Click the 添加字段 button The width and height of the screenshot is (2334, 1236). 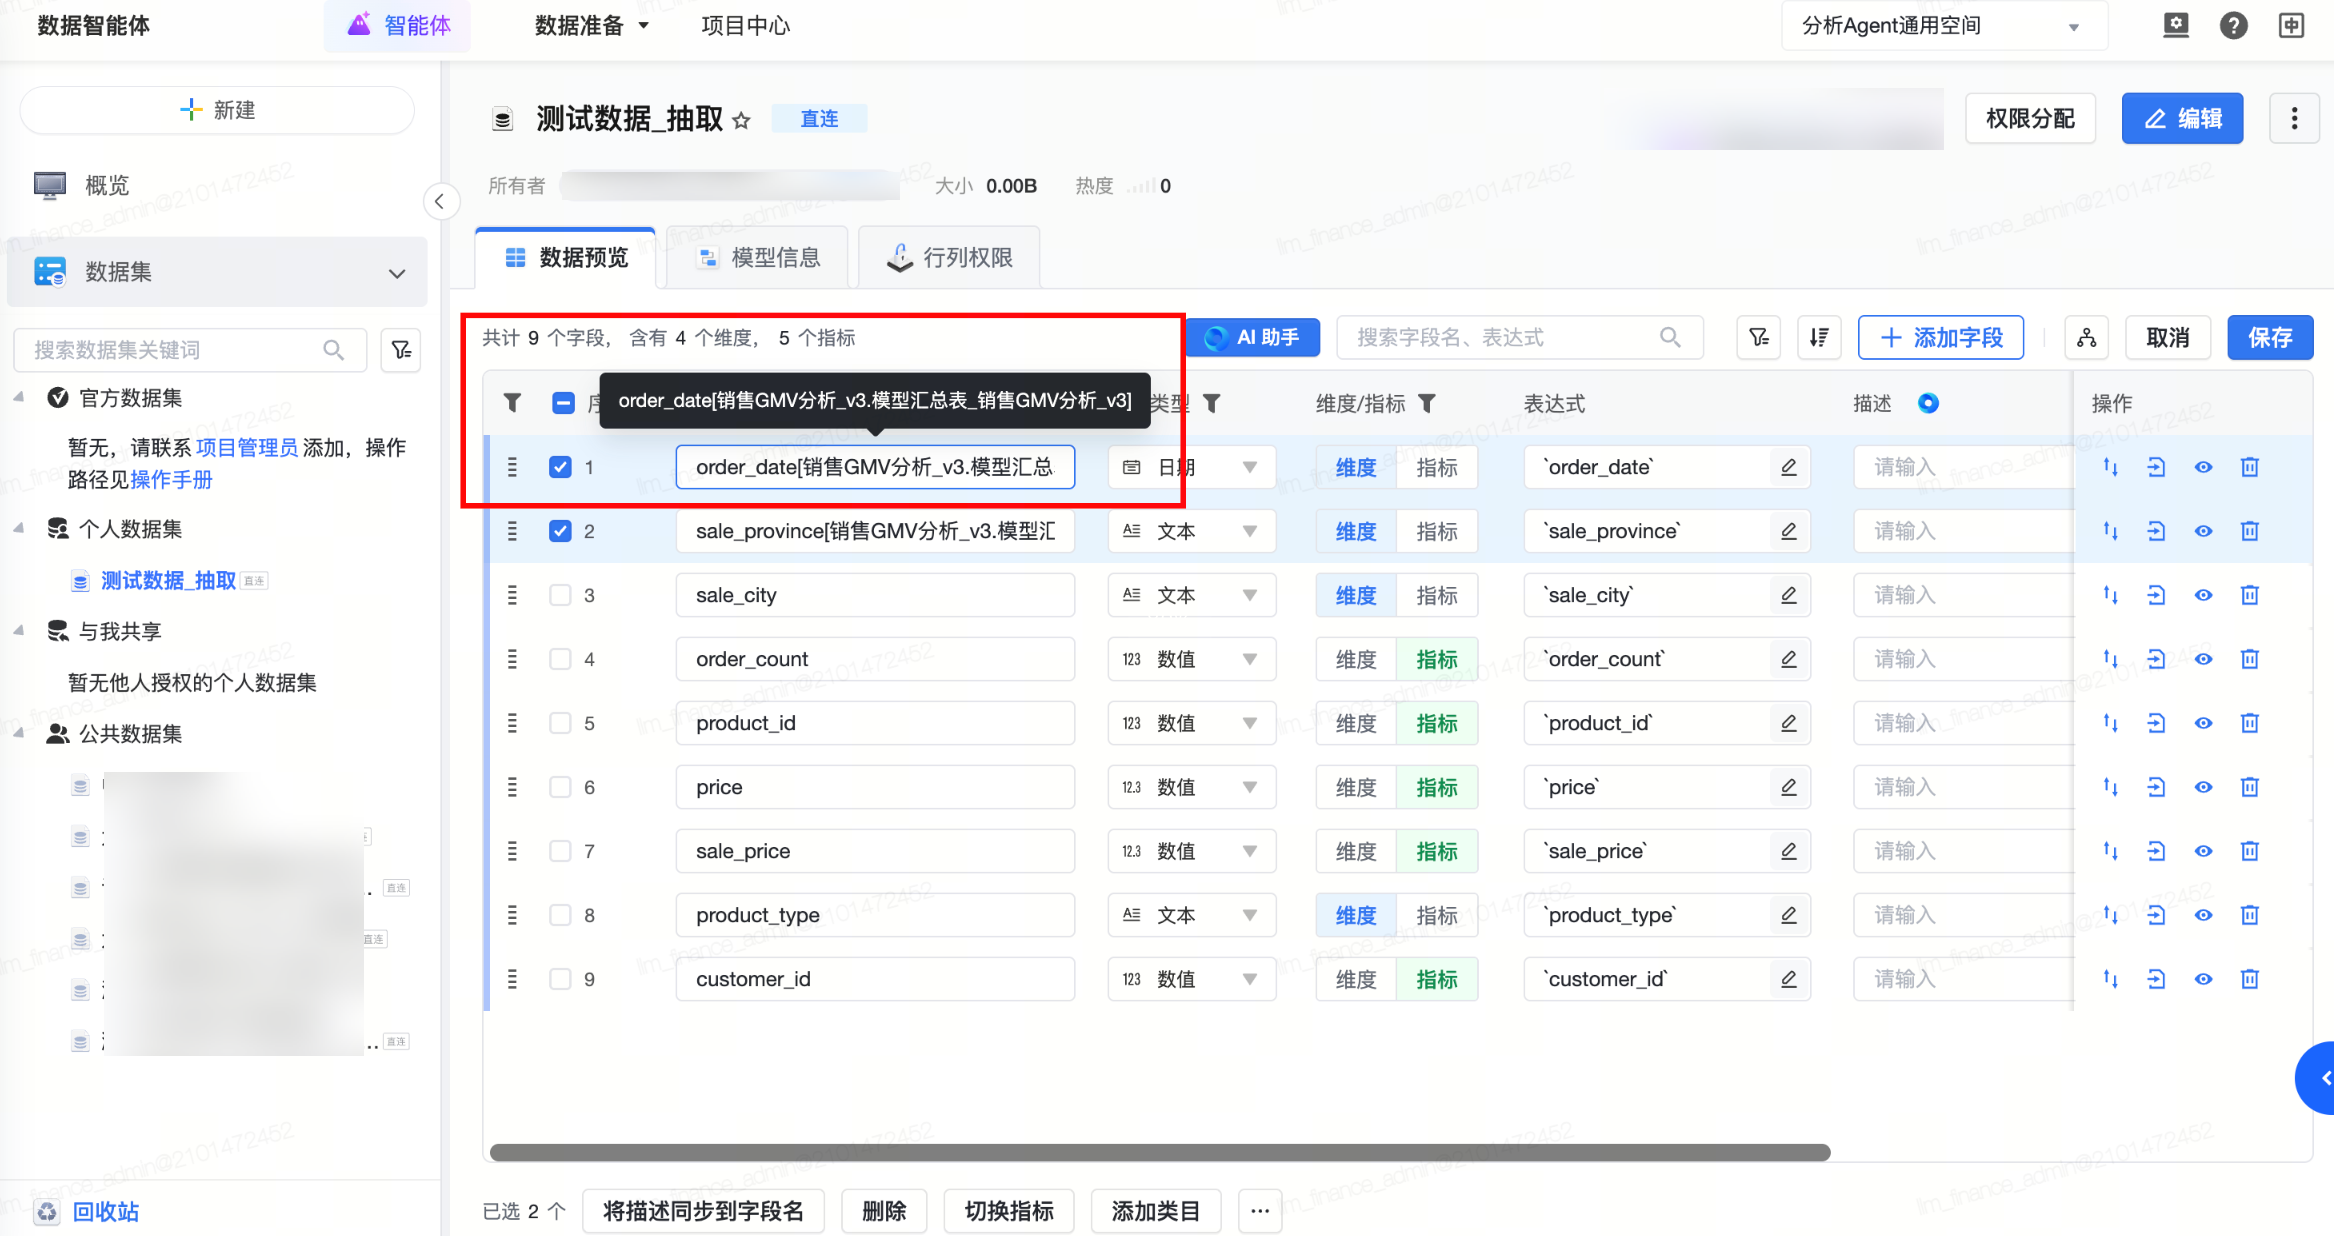click(1940, 338)
